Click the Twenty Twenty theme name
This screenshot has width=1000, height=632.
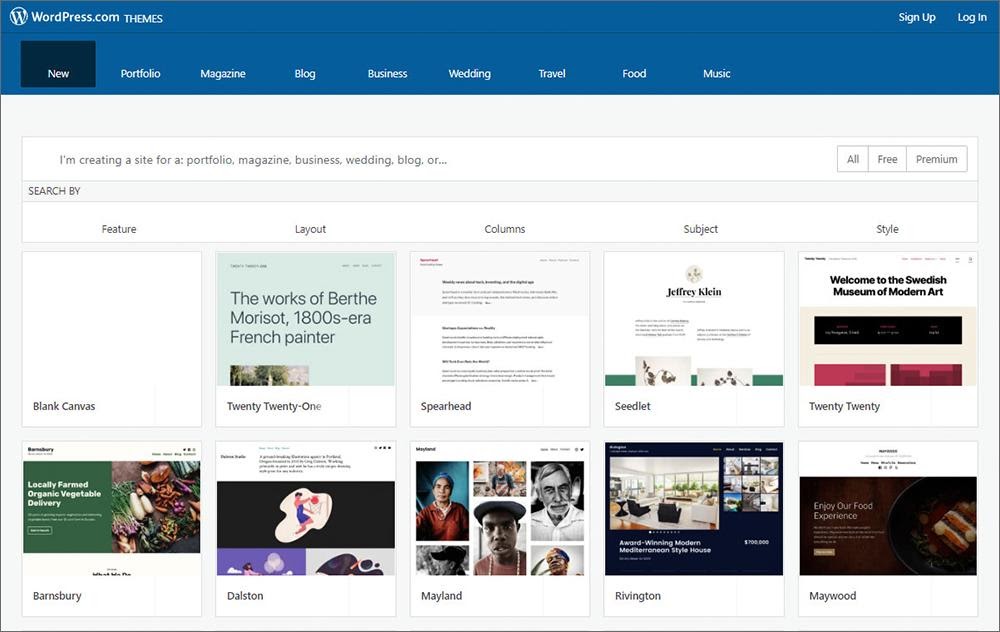(x=844, y=406)
